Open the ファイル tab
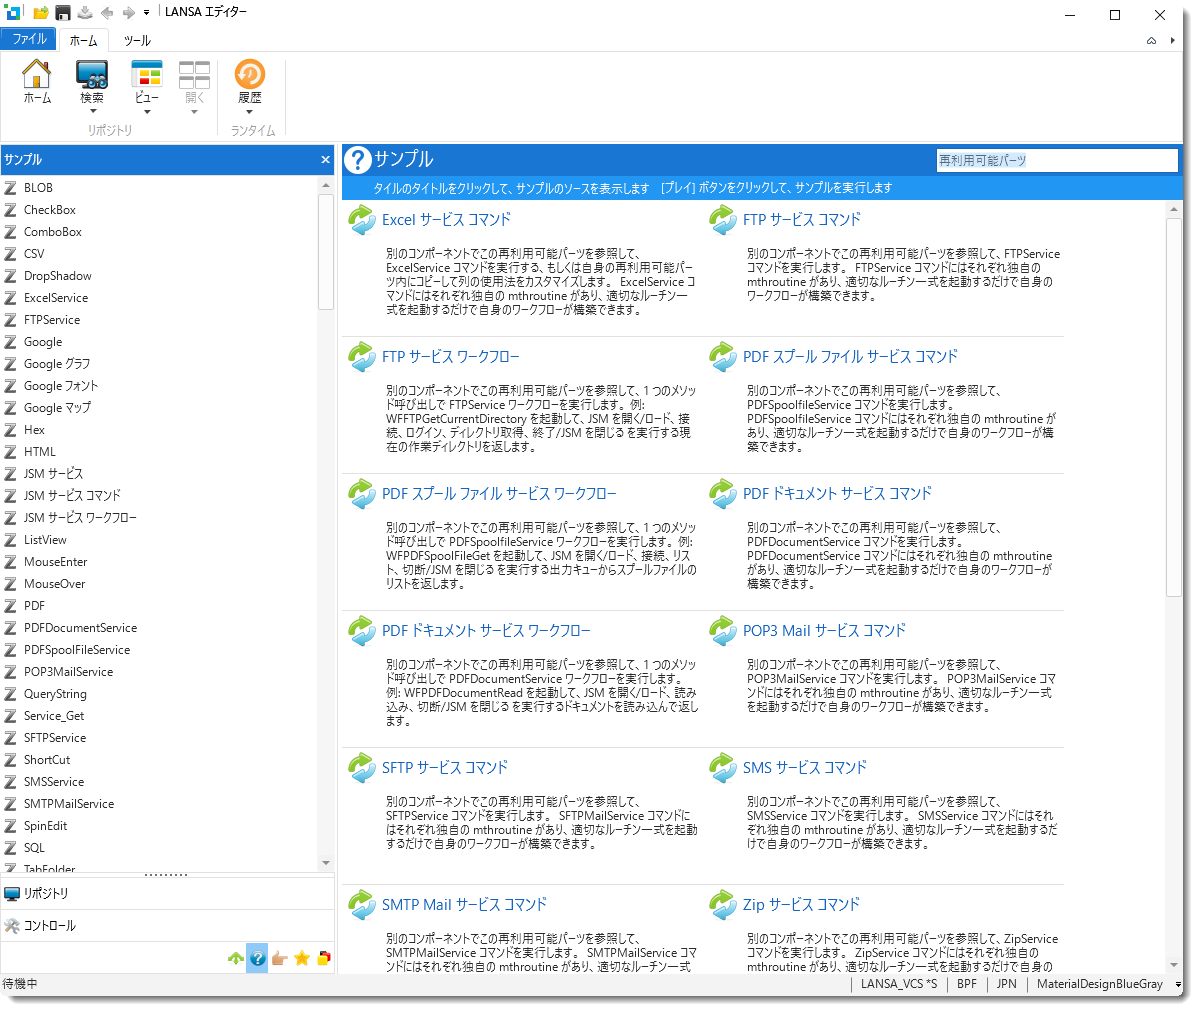The width and height of the screenshot is (1198, 1011). 29,39
